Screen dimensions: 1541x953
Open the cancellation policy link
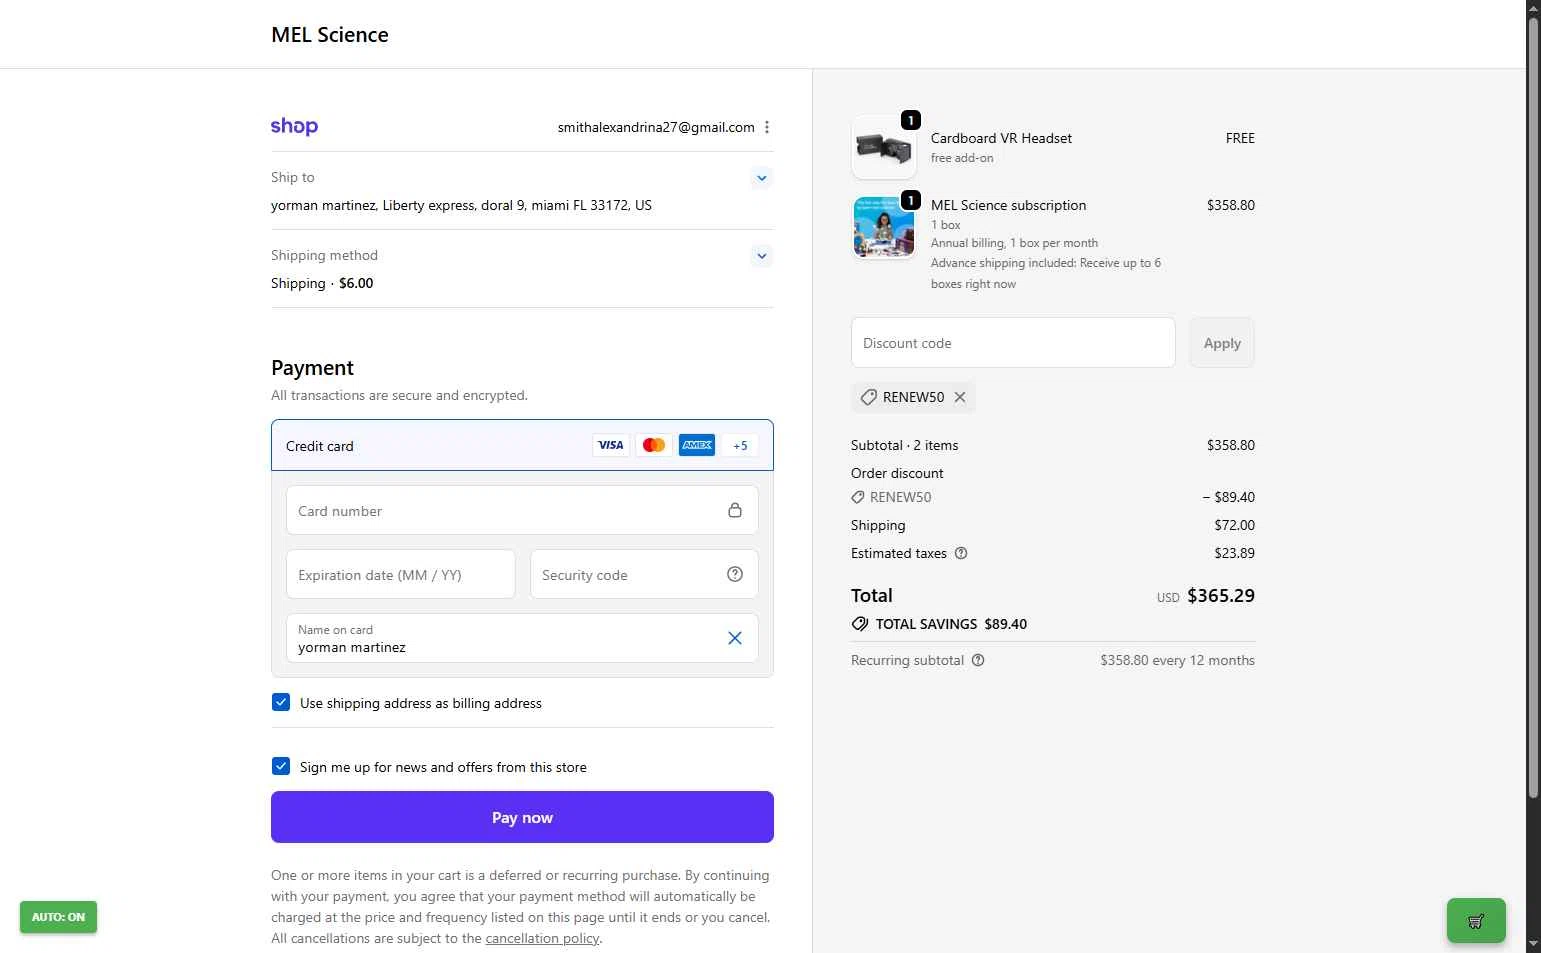(x=542, y=938)
